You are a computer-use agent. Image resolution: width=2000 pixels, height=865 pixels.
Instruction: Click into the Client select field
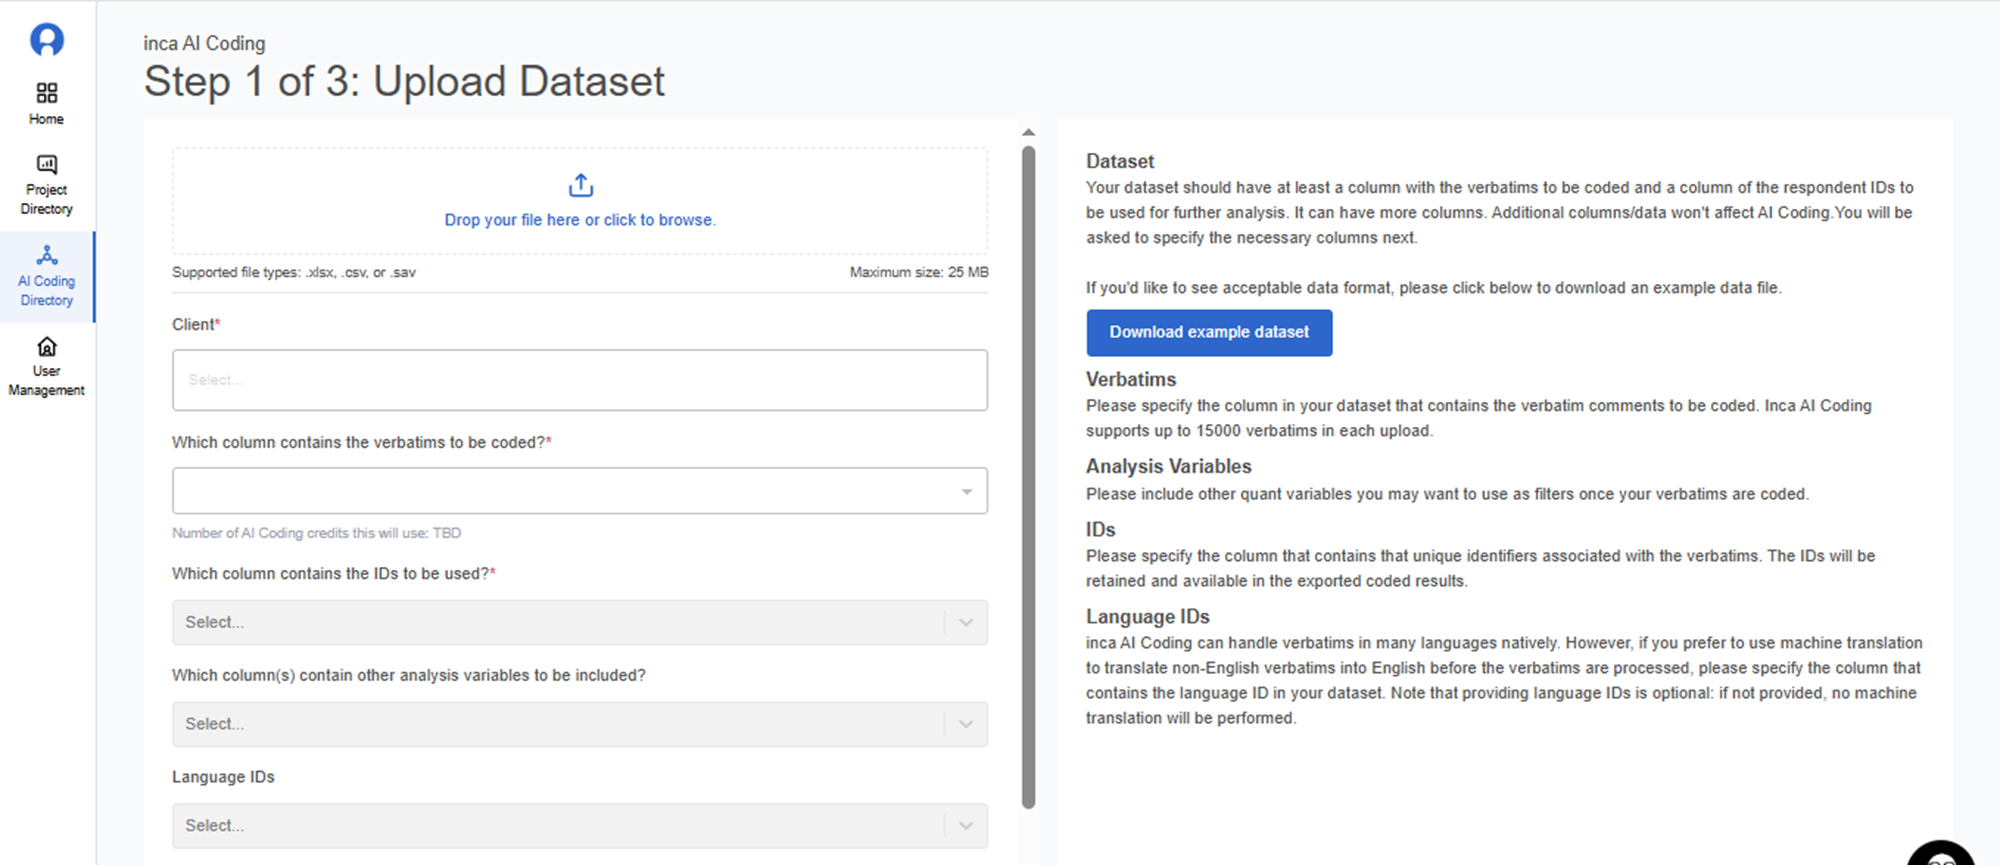click(x=579, y=380)
